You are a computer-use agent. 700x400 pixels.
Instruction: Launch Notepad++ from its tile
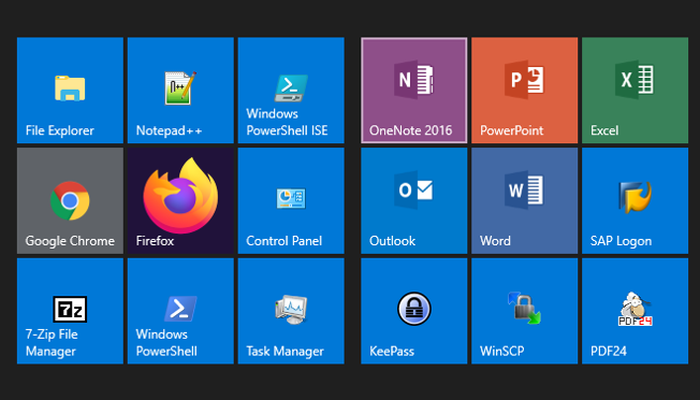pyautogui.click(x=180, y=90)
